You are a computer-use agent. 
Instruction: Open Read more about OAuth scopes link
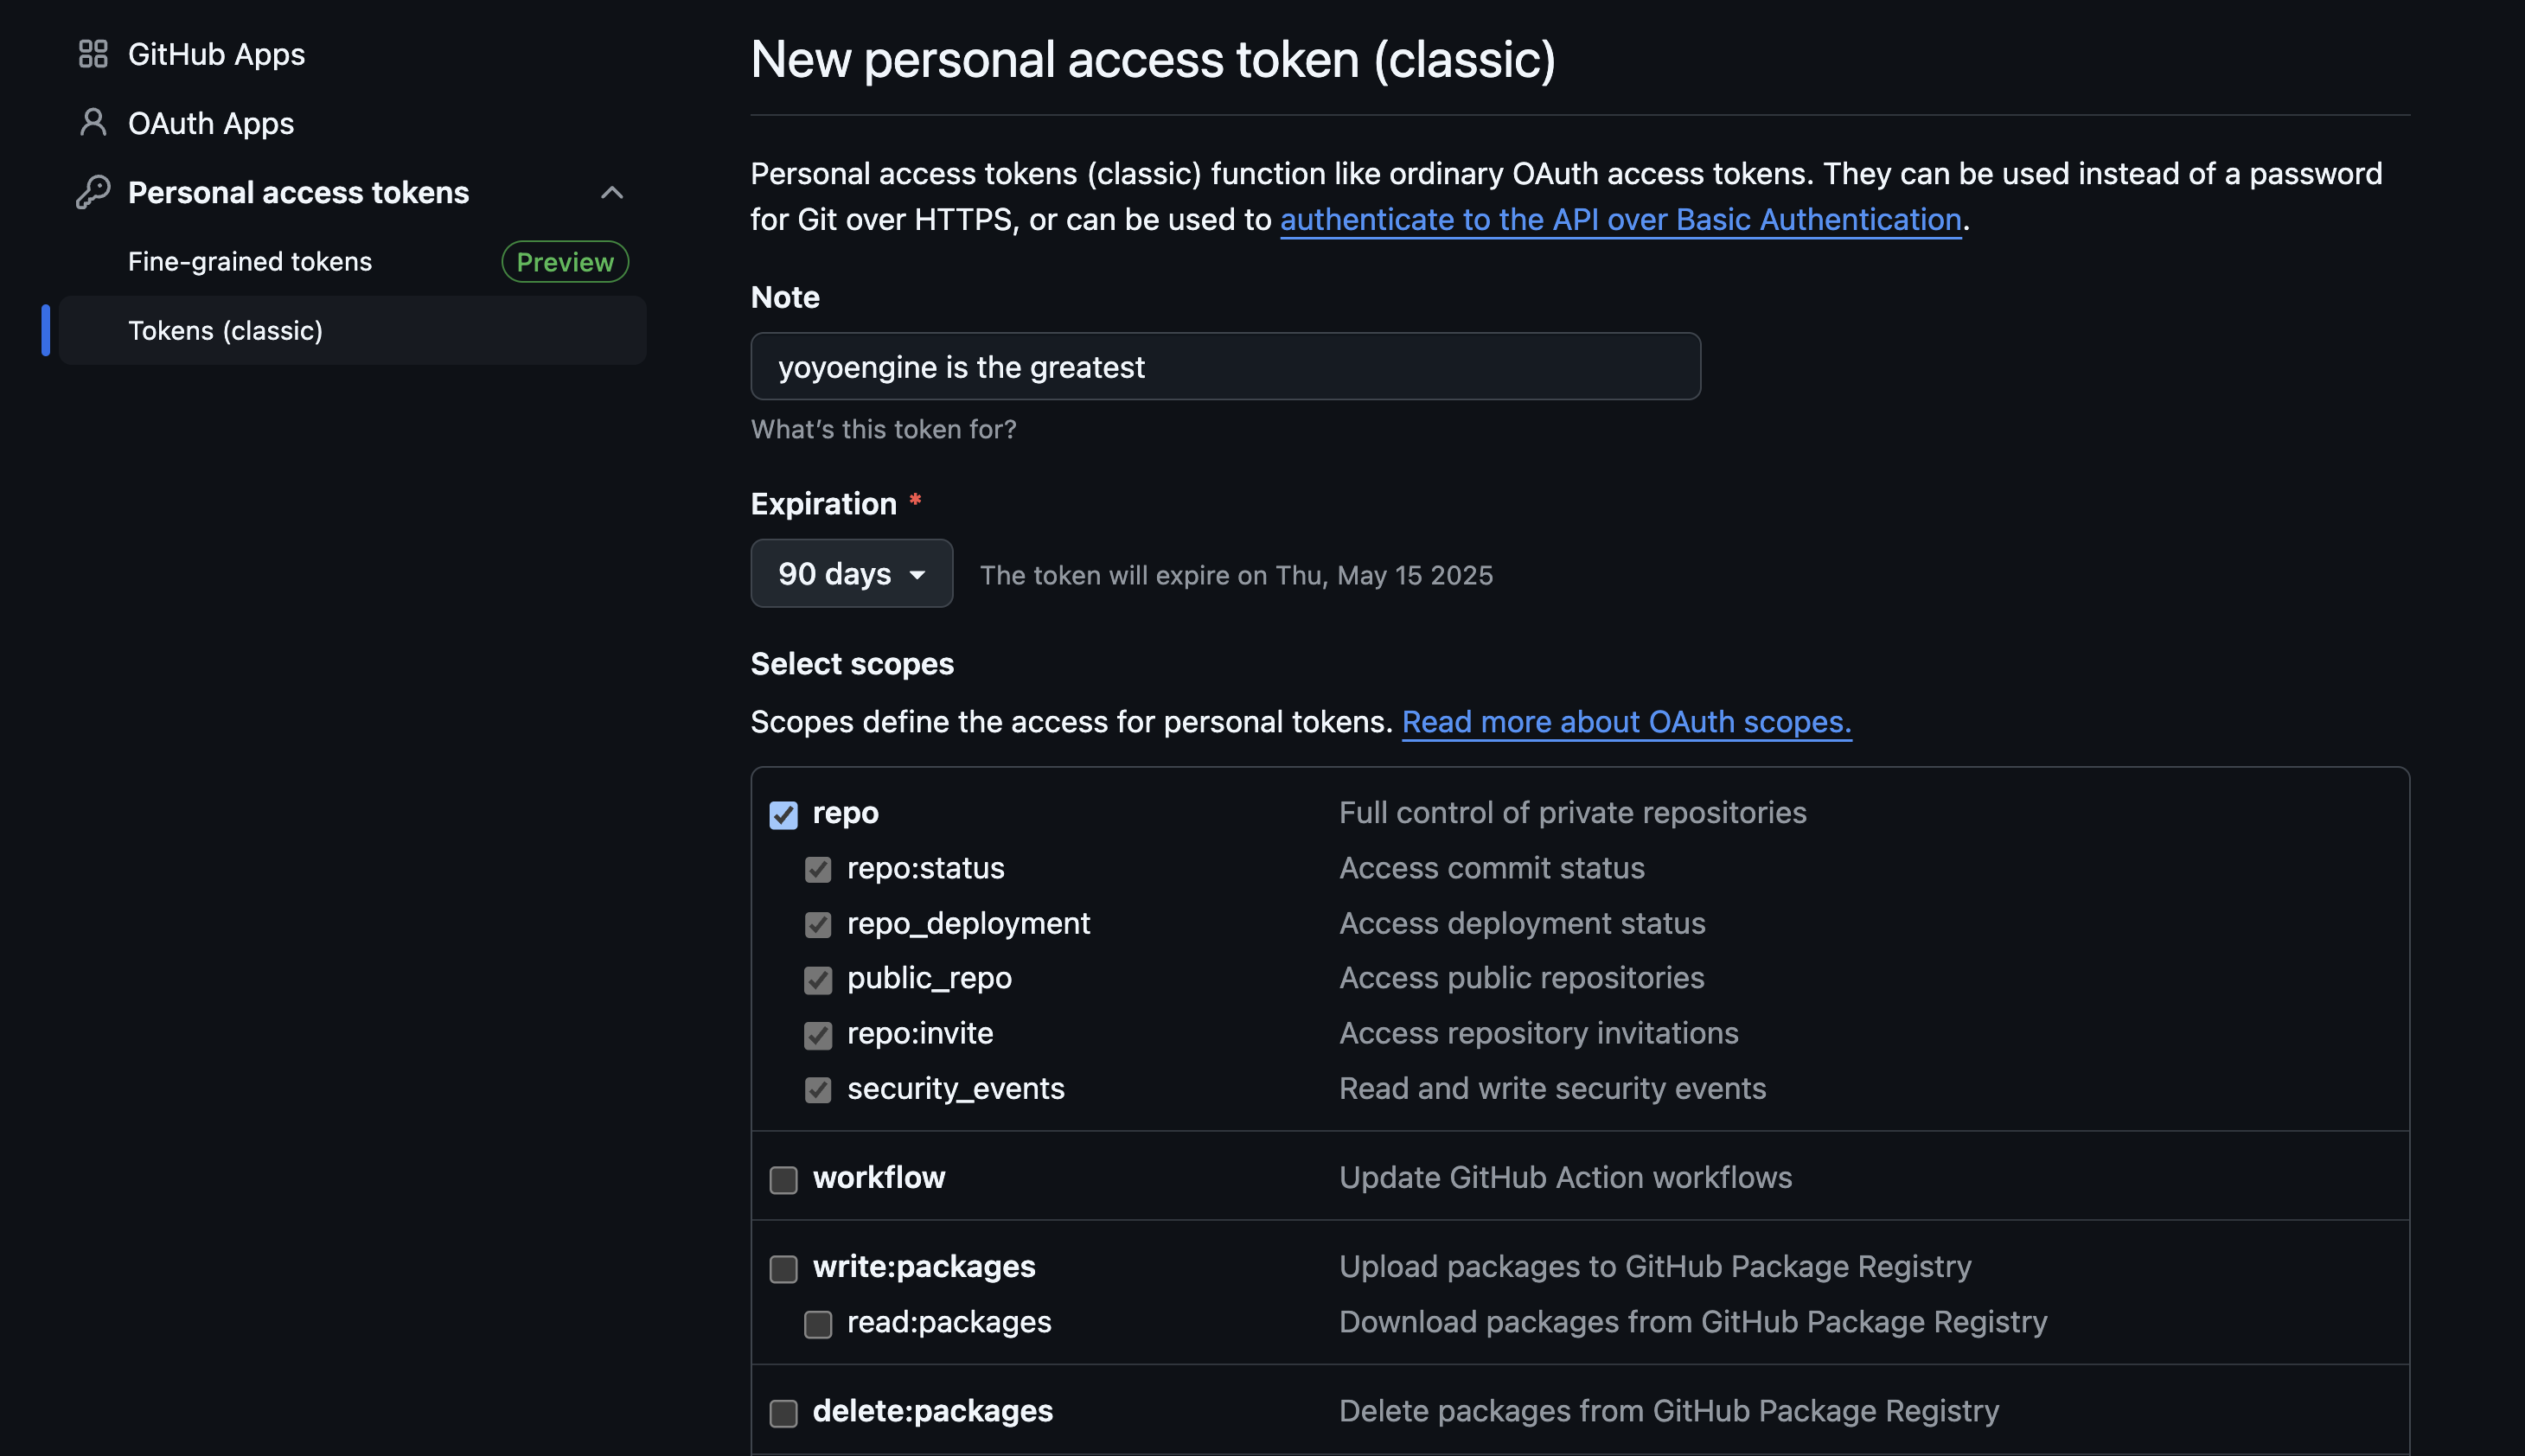point(1626,722)
